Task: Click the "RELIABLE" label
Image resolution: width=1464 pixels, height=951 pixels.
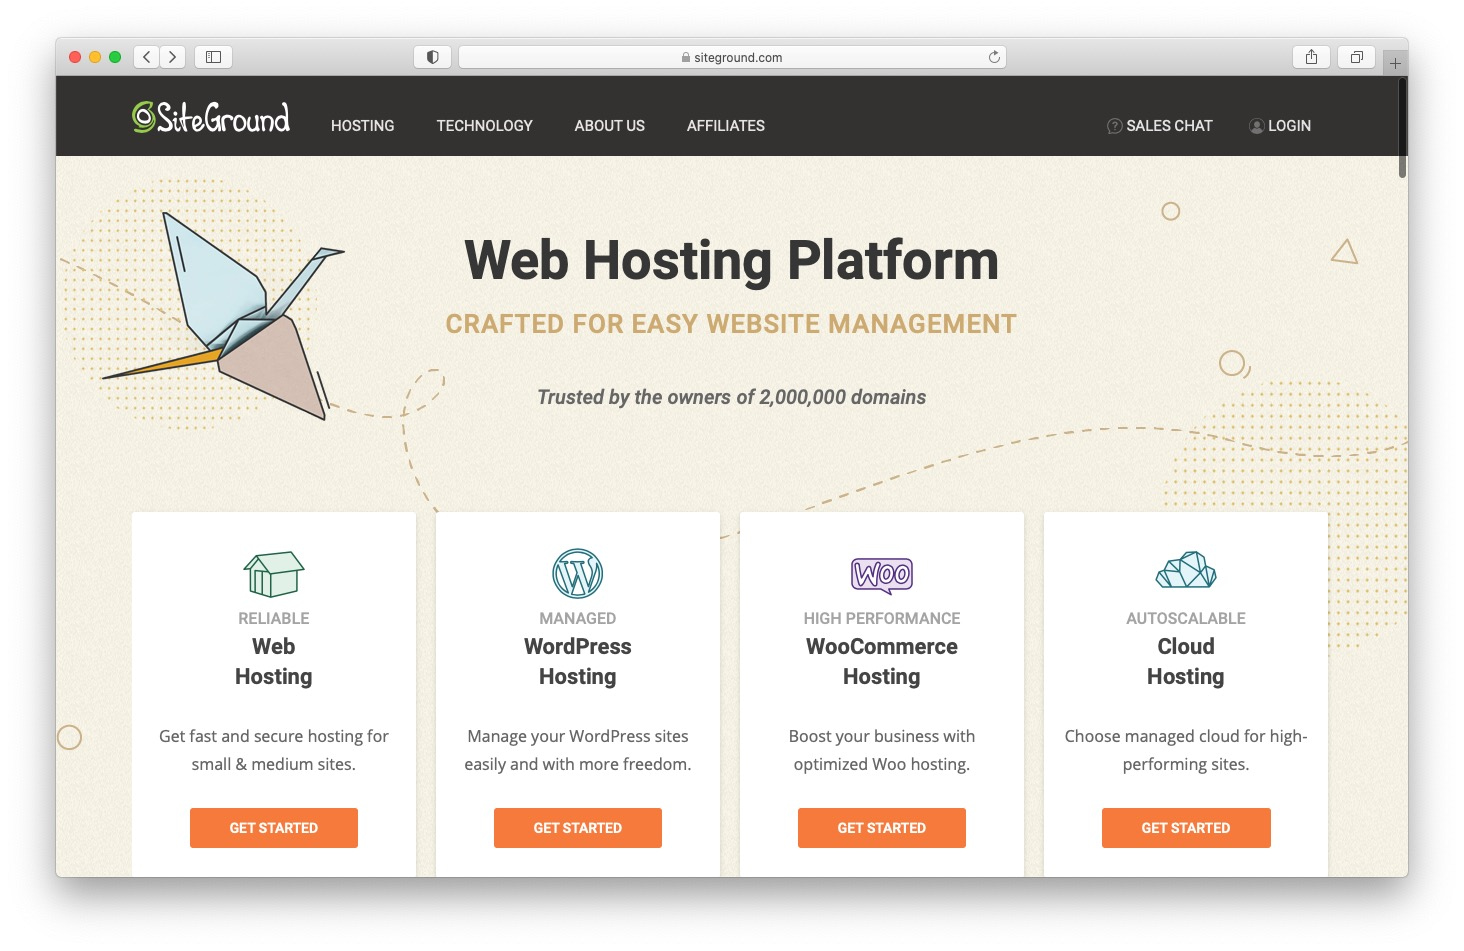Action: (x=274, y=618)
